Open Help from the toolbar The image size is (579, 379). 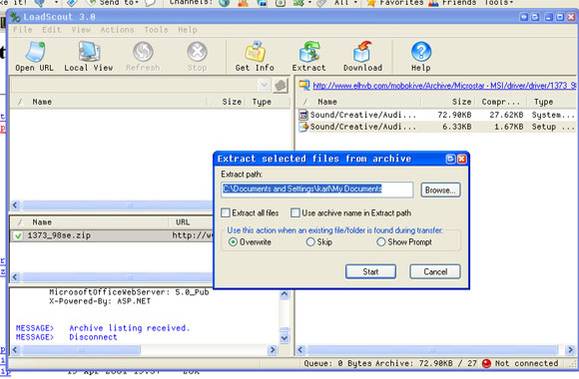coord(421,56)
